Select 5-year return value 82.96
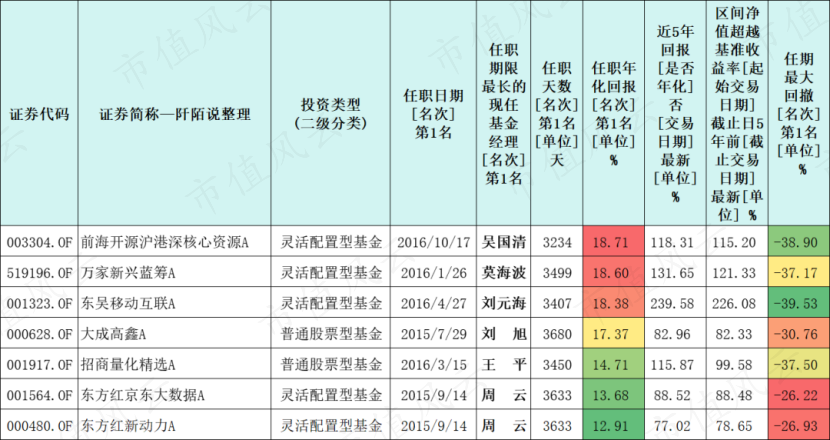Image resolution: width=830 pixels, height=440 pixels. click(x=675, y=334)
